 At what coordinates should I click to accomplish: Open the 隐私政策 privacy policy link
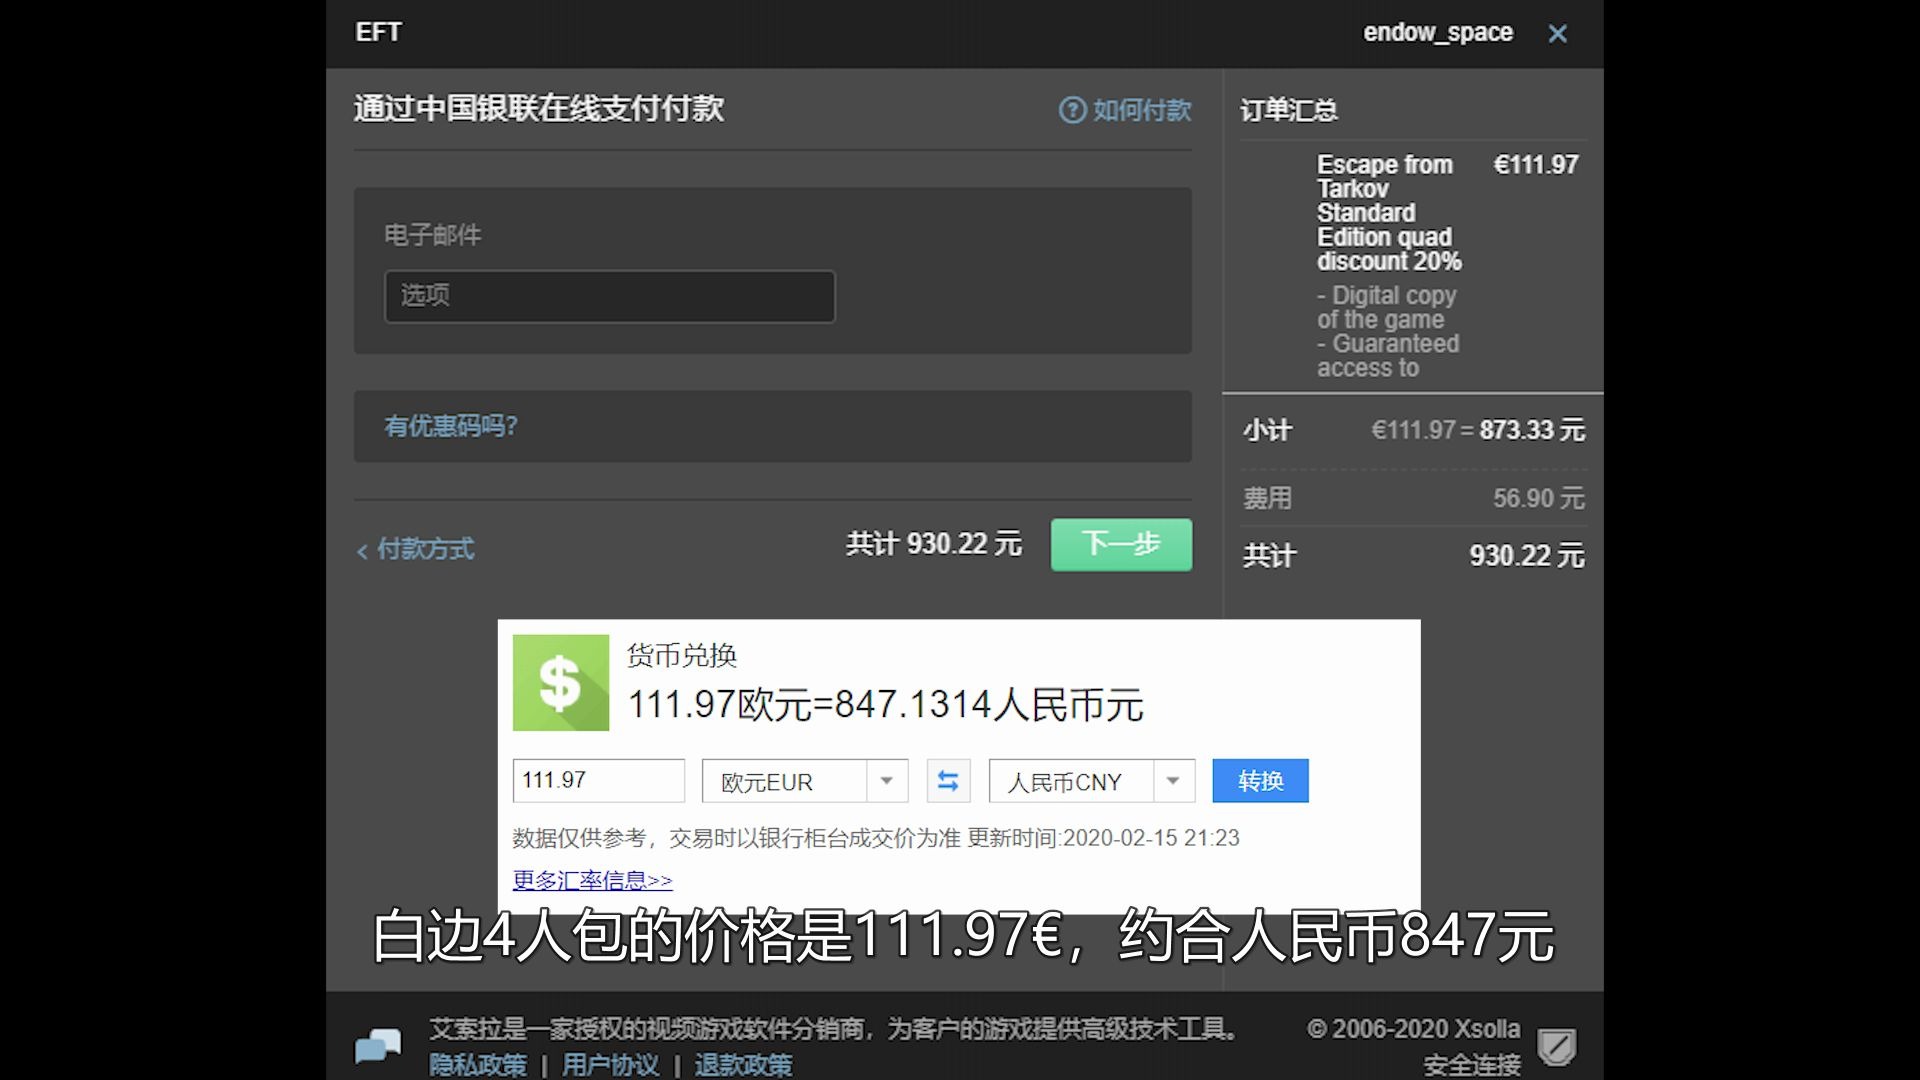pyautogui.click(x=478, y=1065)
